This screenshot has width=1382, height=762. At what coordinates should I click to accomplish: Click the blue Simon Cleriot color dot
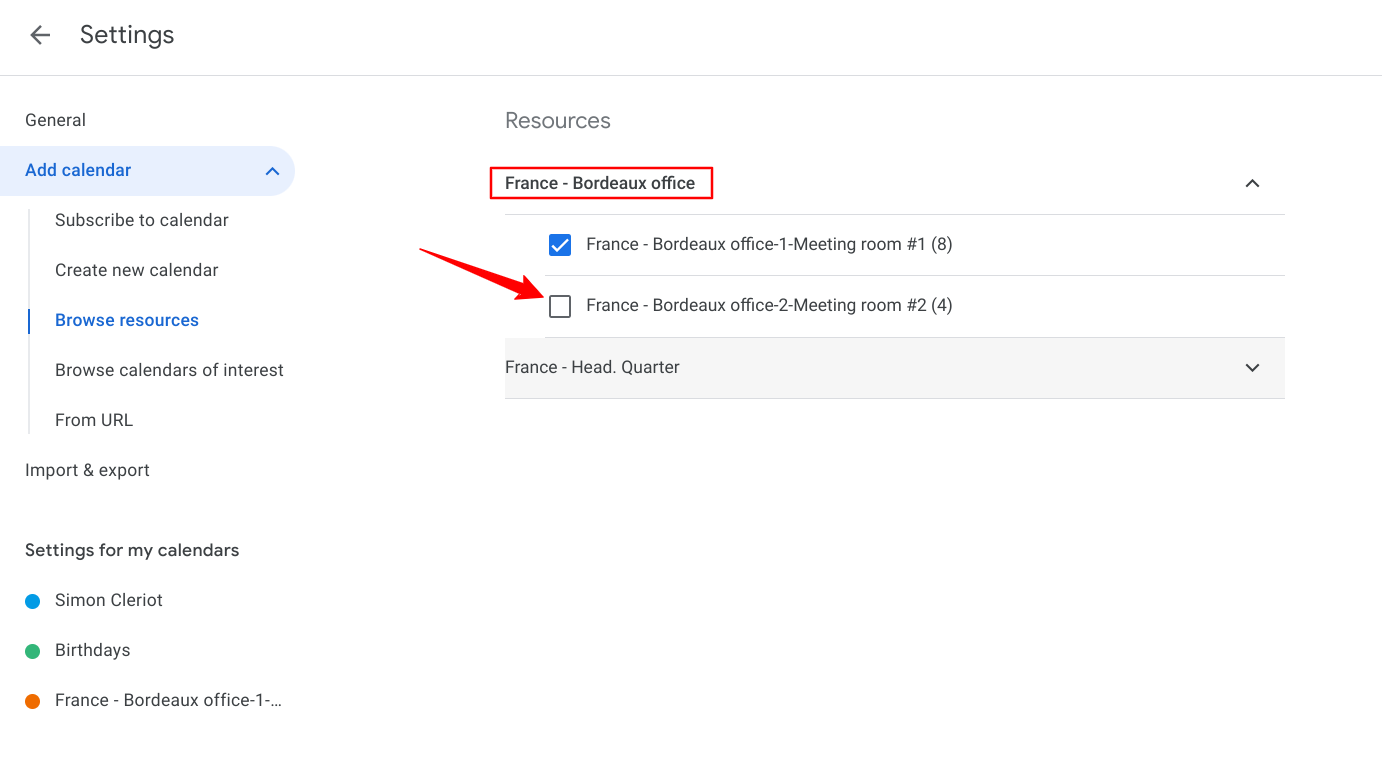[32, 601]
